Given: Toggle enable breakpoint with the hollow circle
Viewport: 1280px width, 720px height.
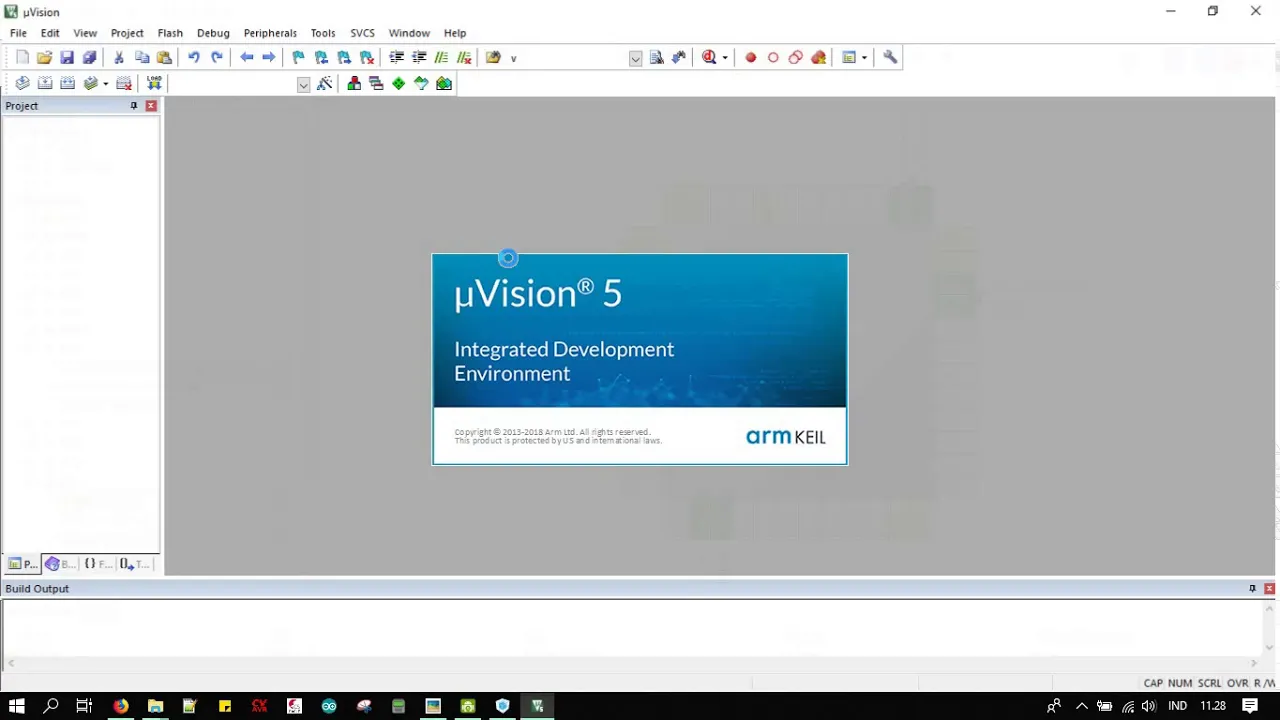Looking at the screenshot, I should pyautogui.click(x=773, y=58).
